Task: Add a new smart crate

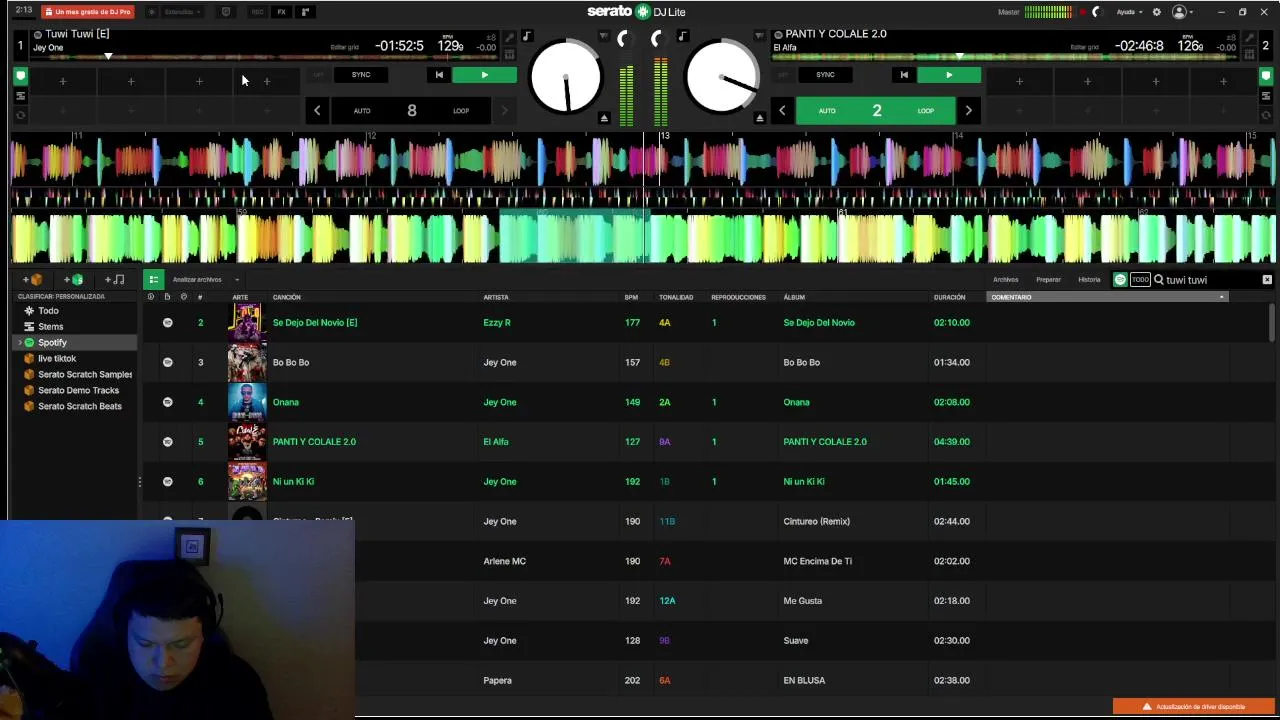Action: coord(74,280)
